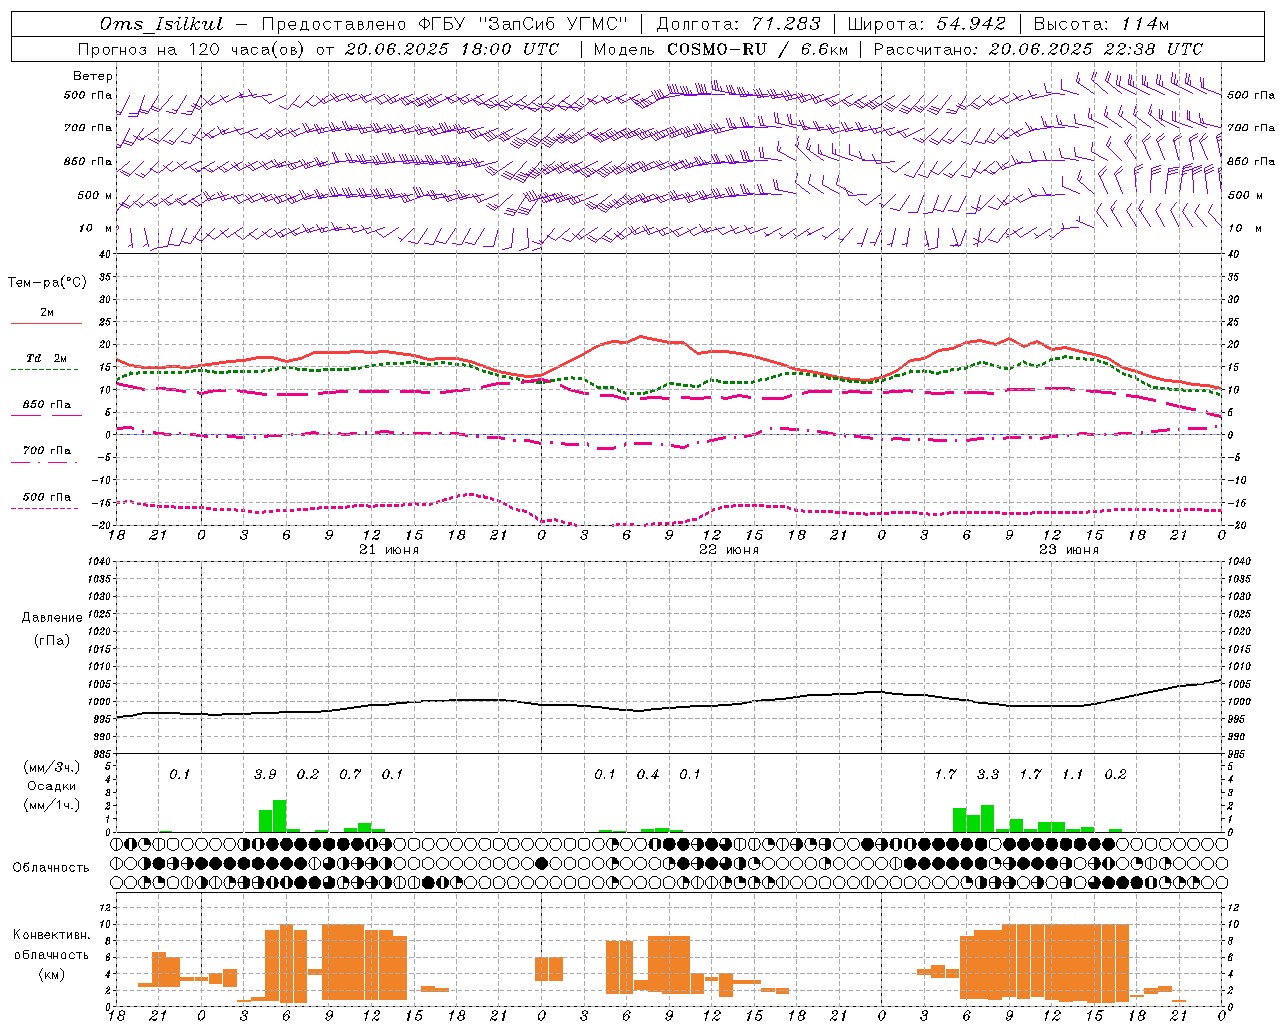
Task: Click dotted pink swatch under 500 гПа legend
Action: click(x=44, y=509)
